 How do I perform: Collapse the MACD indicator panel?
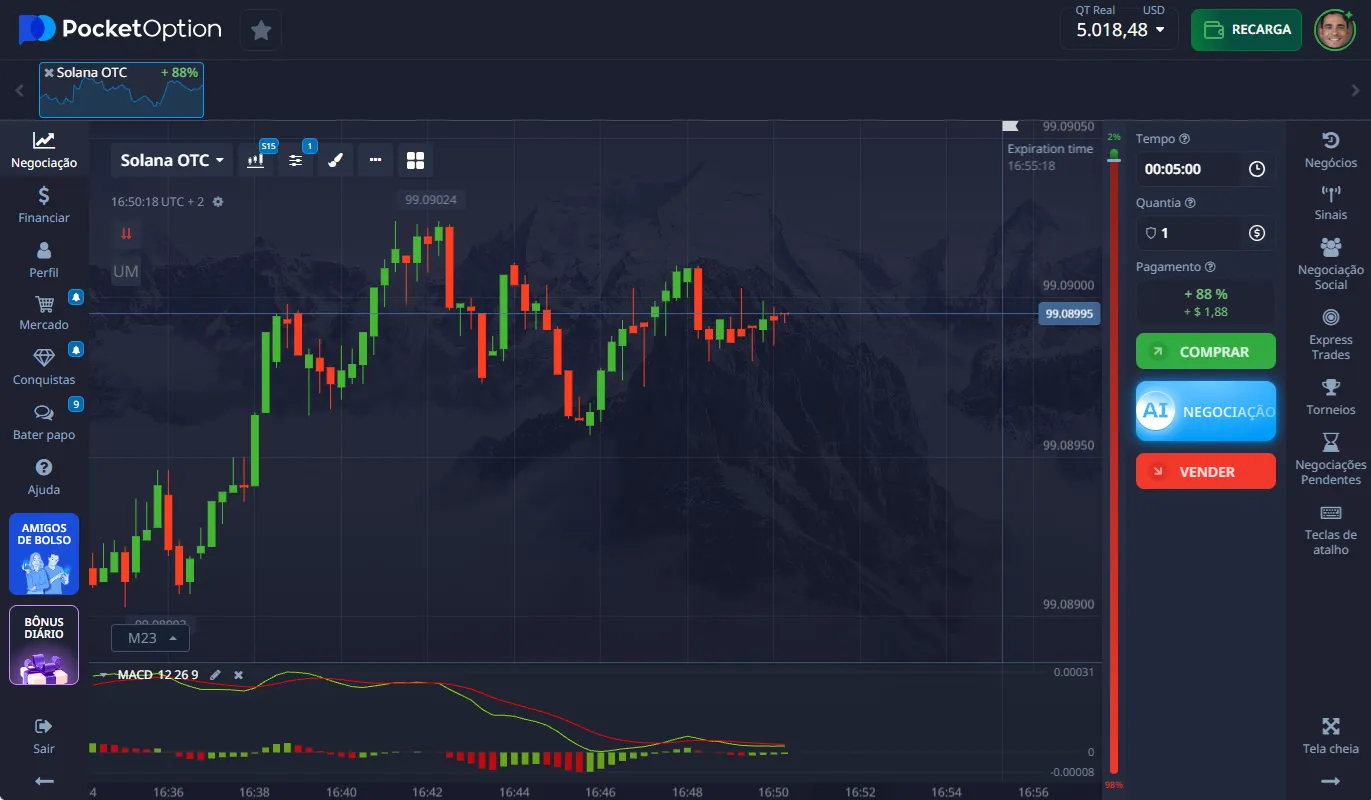(x=101, y=675)
